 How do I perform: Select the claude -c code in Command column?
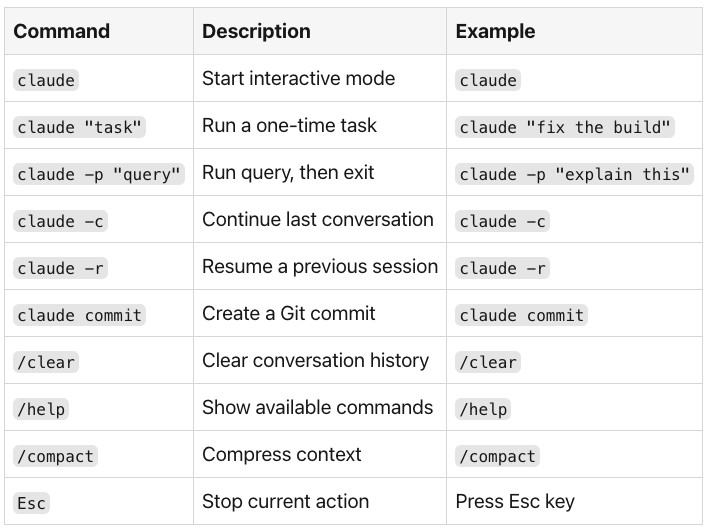coord(60,221)
